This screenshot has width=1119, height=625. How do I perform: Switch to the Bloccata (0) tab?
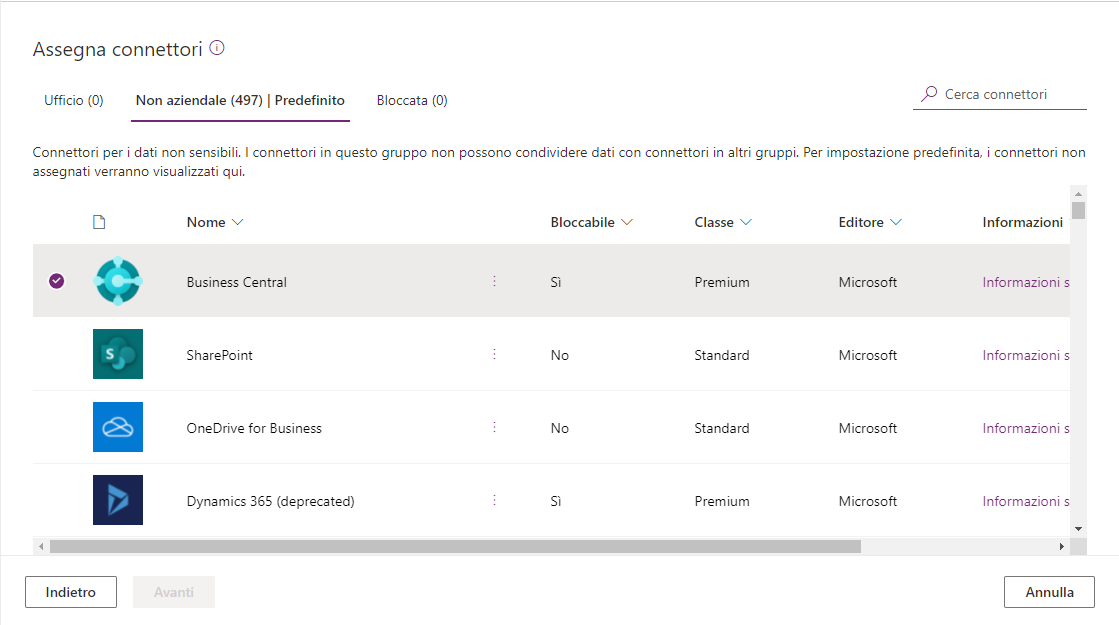[x=412, y=101]
